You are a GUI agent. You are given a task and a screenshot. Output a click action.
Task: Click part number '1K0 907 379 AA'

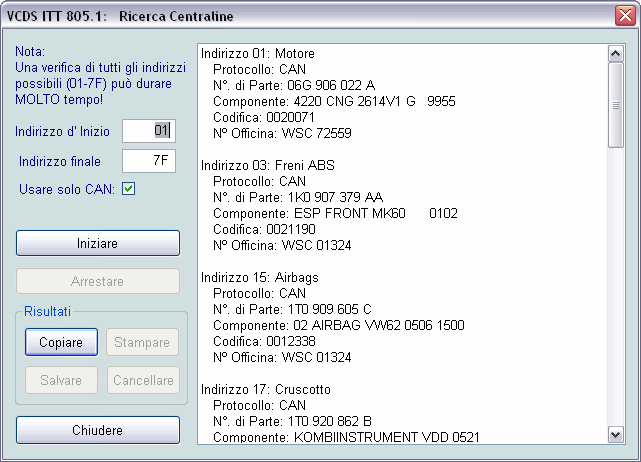pos(335,197)
